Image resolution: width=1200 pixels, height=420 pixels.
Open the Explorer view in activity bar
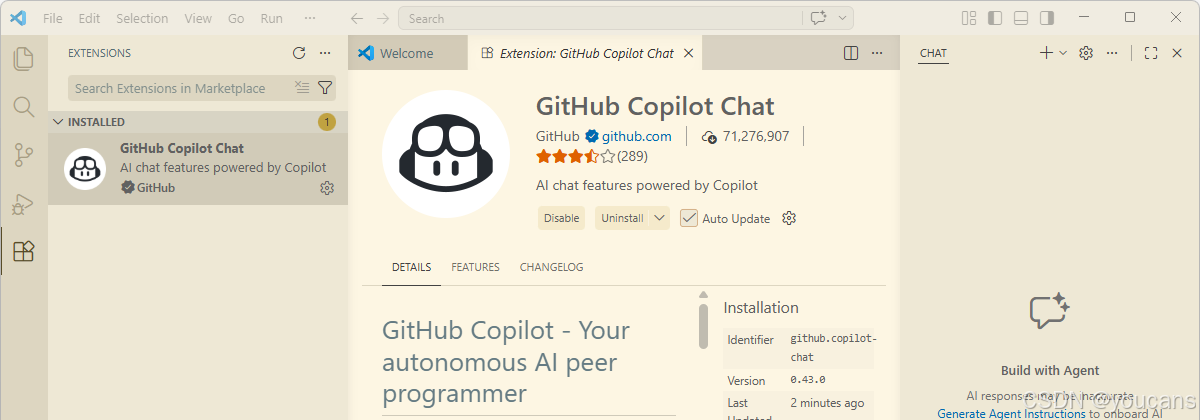pyautogui.click(x=23, y=58)
